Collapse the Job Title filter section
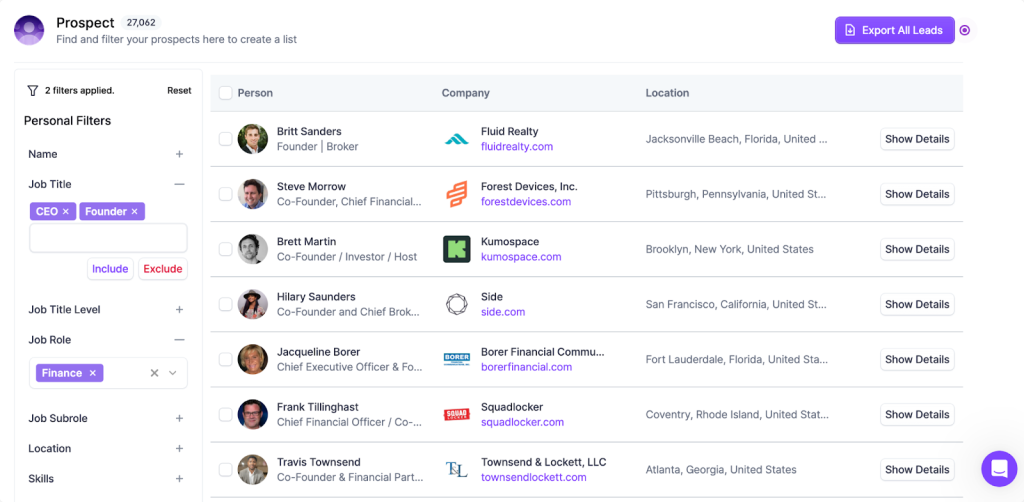This screenshot has width=1024, height=502. click(179, 184)
